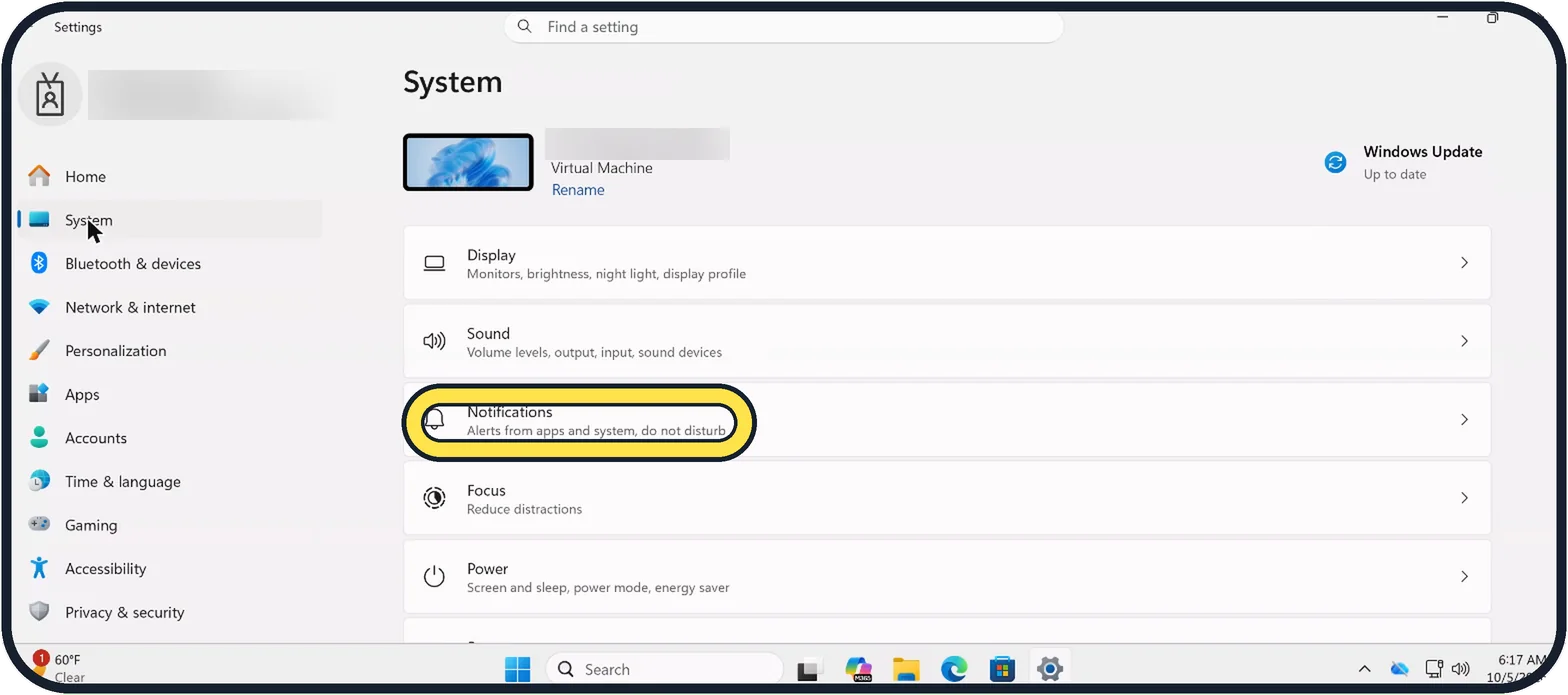
Task: Select the System monitor icon in sidebar
Action: 39,220
